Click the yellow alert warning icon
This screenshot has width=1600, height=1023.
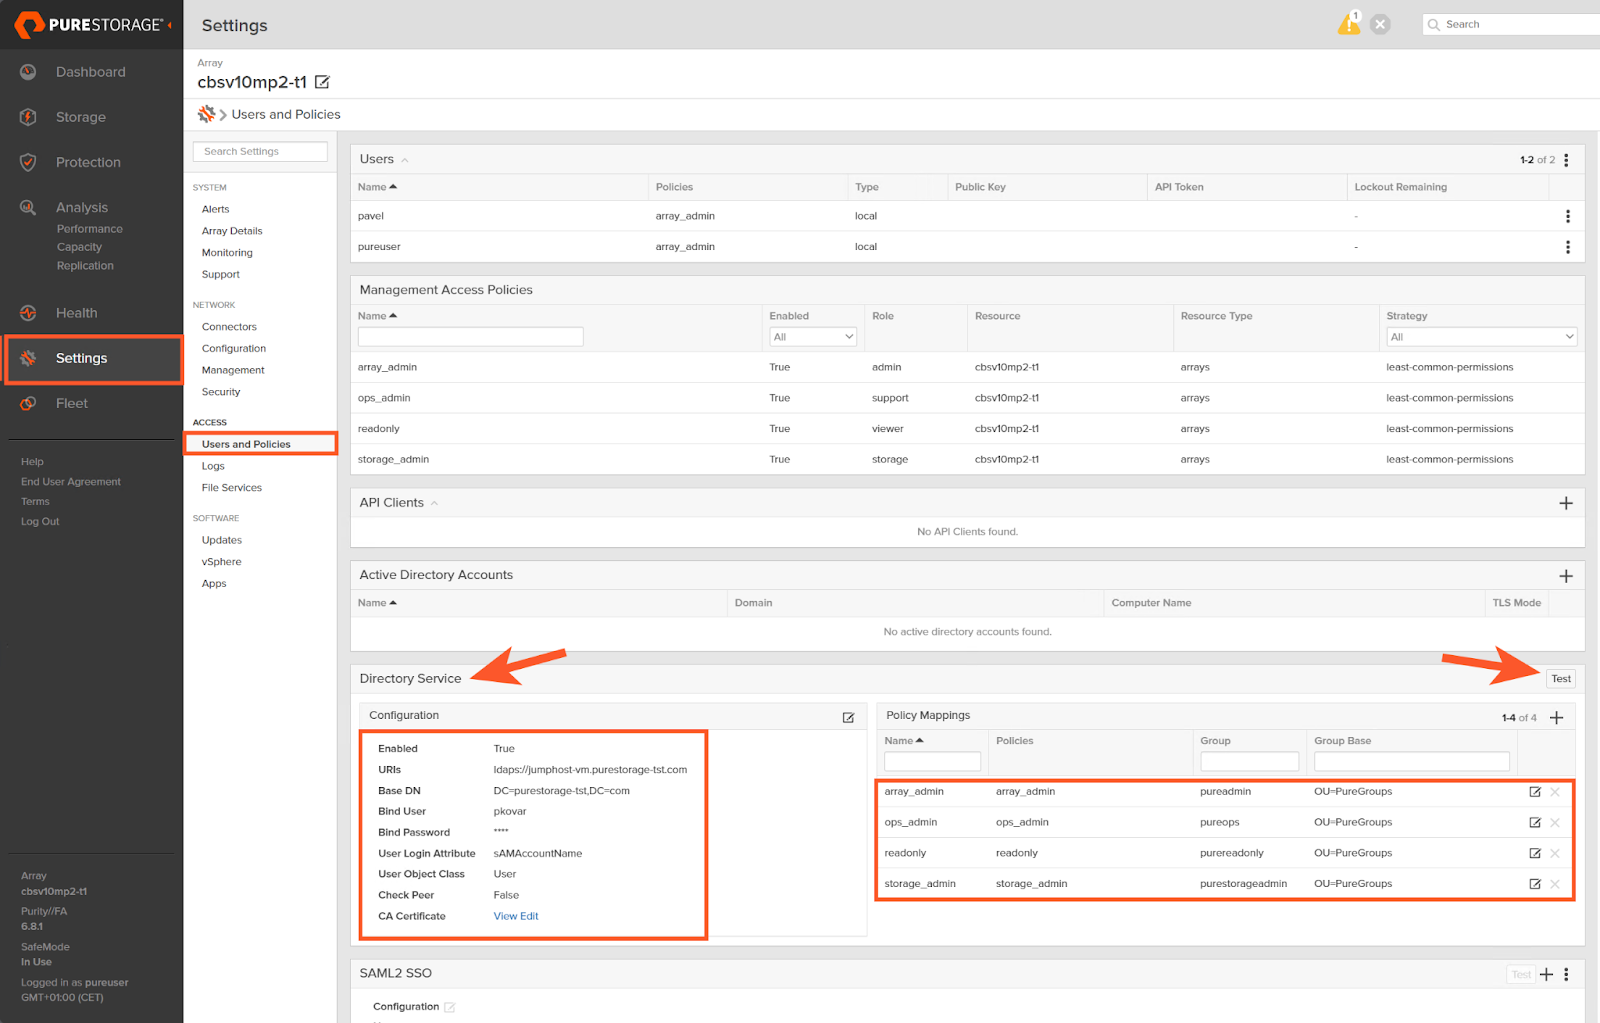1349,24
